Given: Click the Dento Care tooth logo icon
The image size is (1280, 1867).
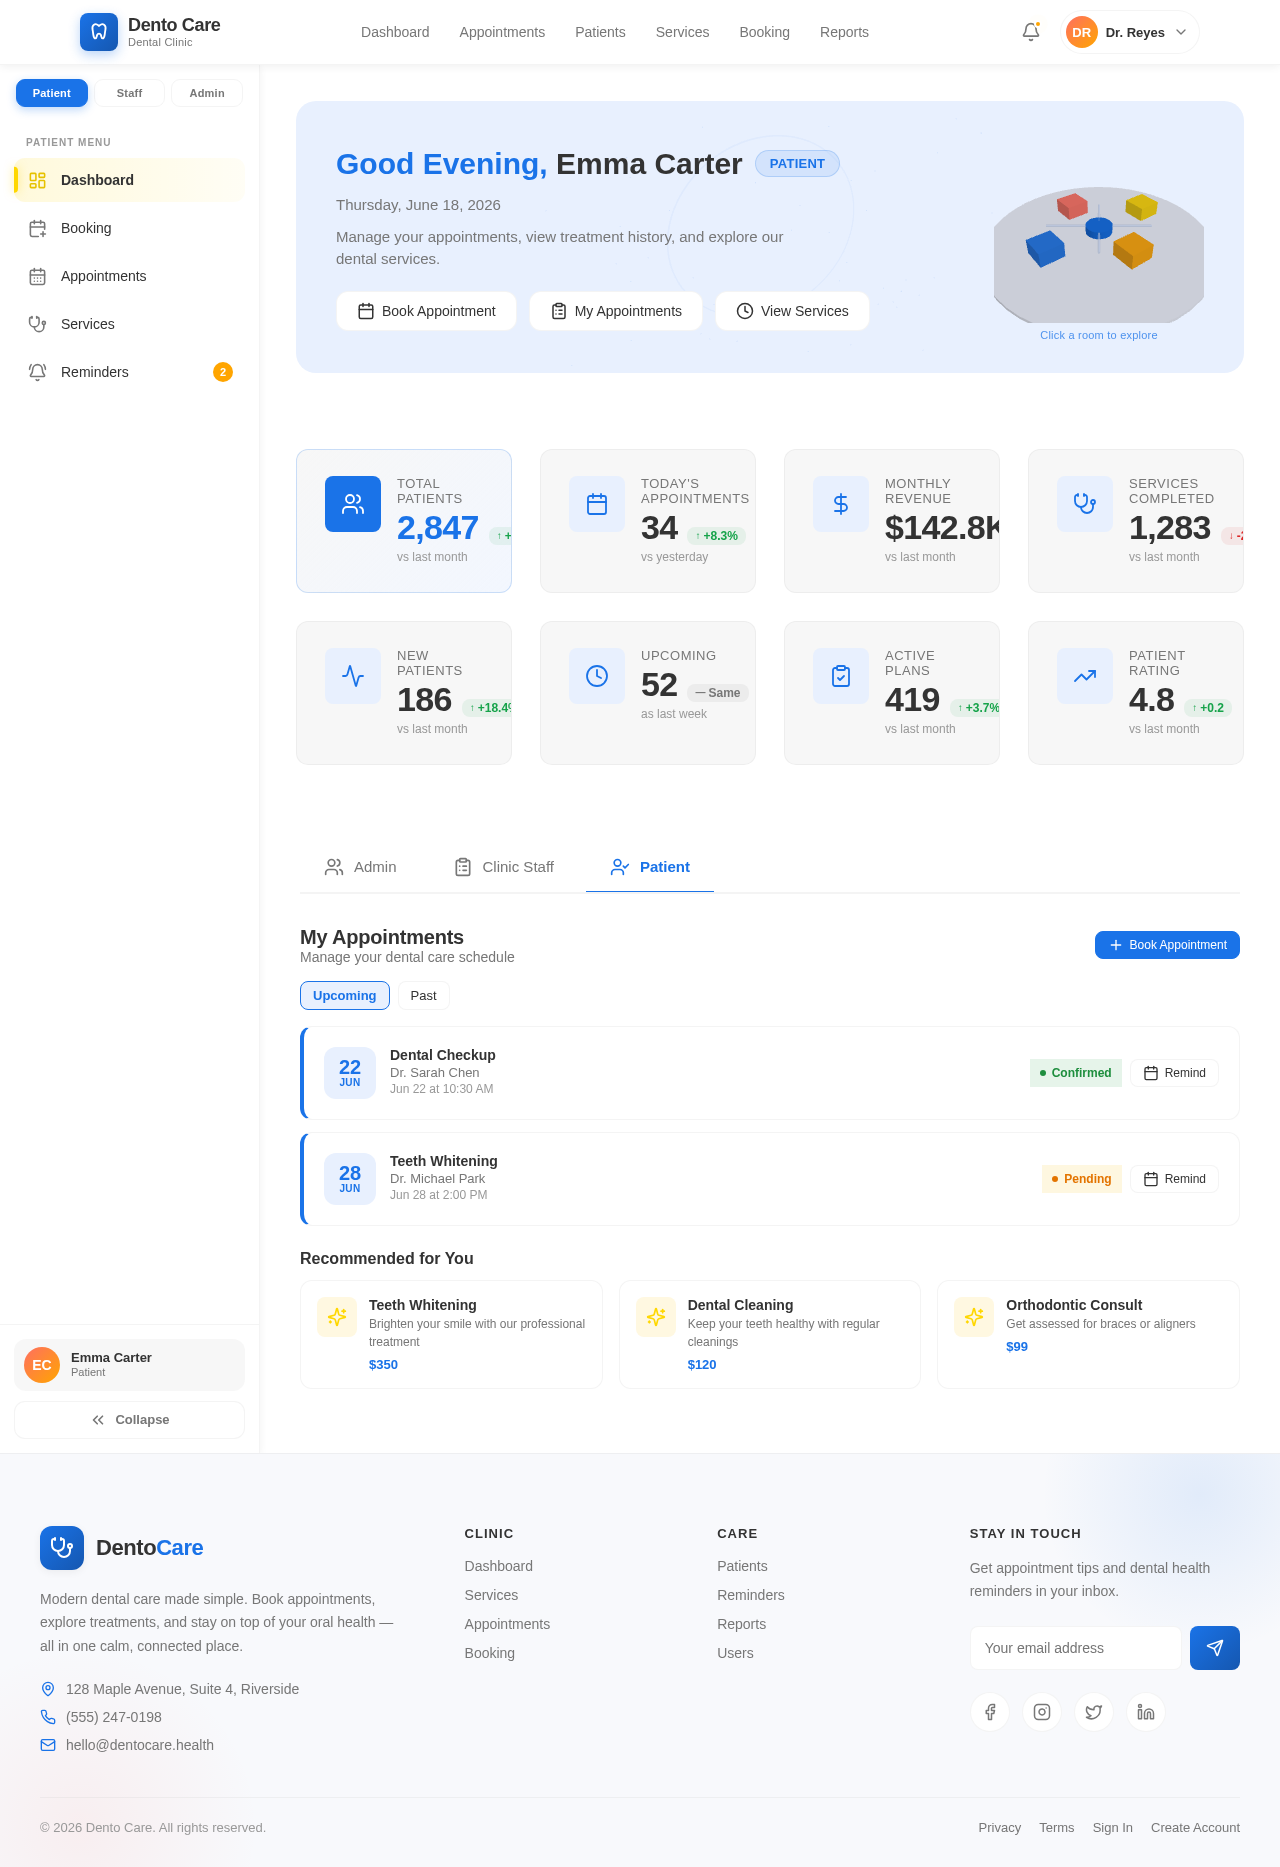Looking at the screenshot, I should [99, 32].
